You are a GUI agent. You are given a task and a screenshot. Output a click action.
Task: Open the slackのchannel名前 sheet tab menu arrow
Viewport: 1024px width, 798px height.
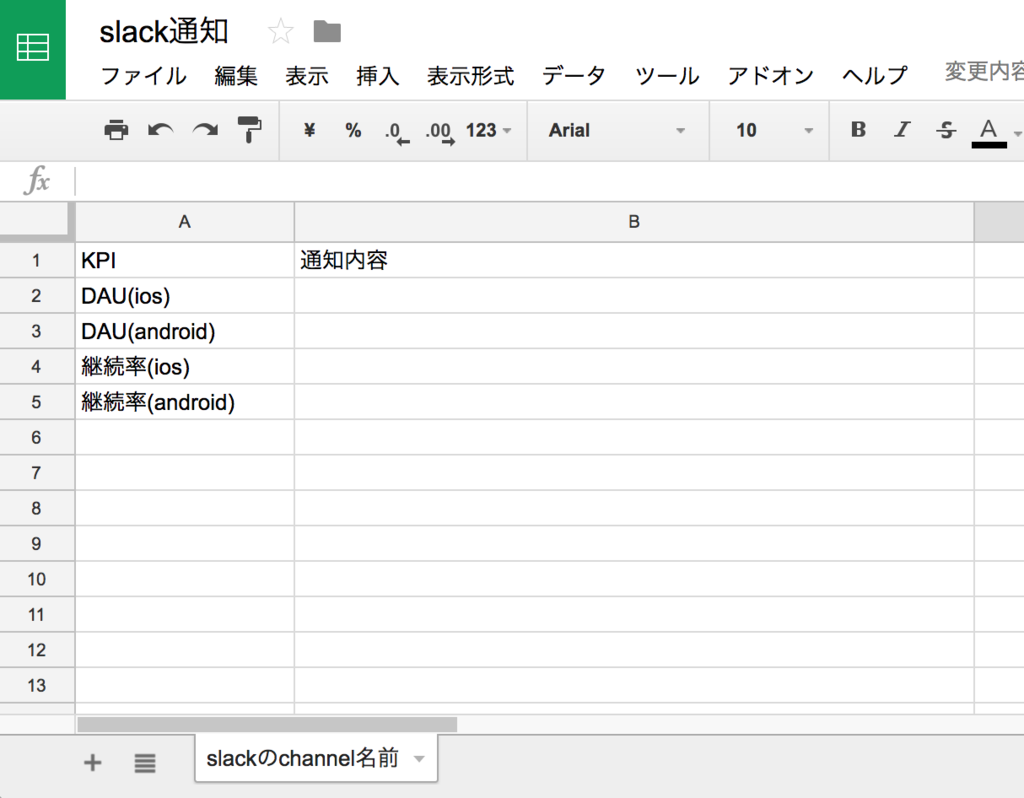pos(419,759)
